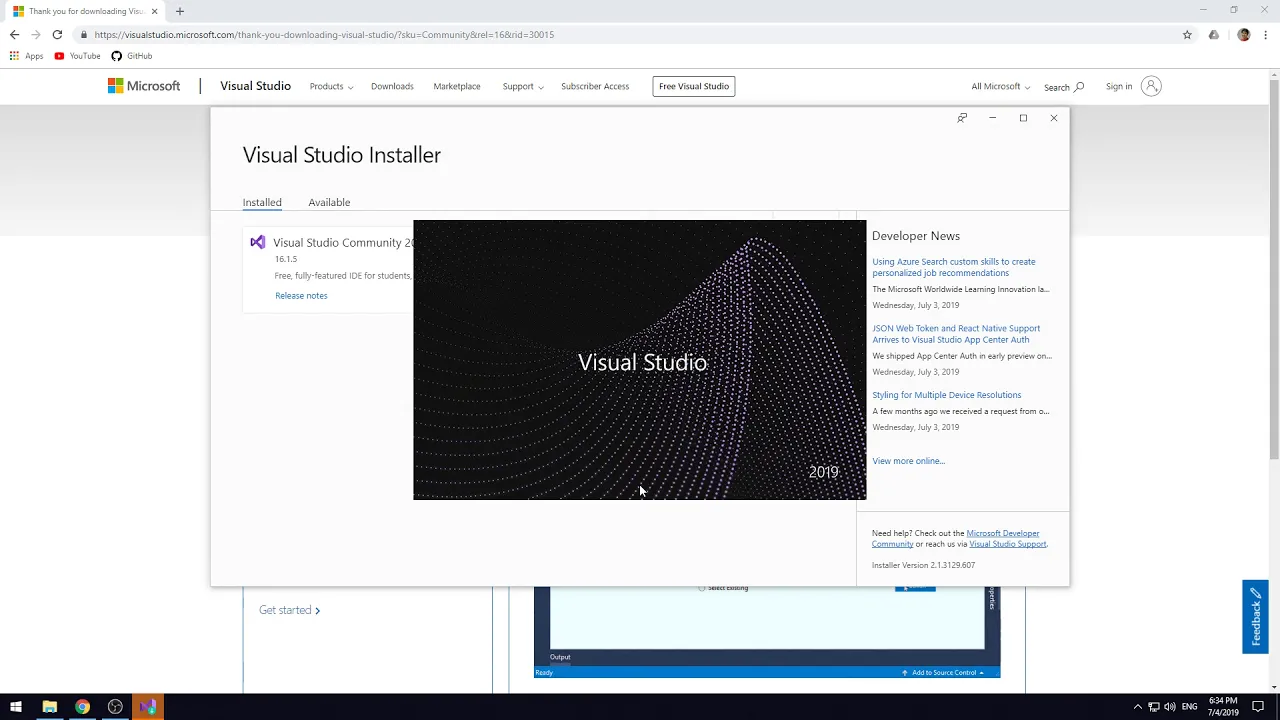This screenshot has width=1280, height=720.
Task: Open the Windows Start menu
Action: click(x=16, y=707)
